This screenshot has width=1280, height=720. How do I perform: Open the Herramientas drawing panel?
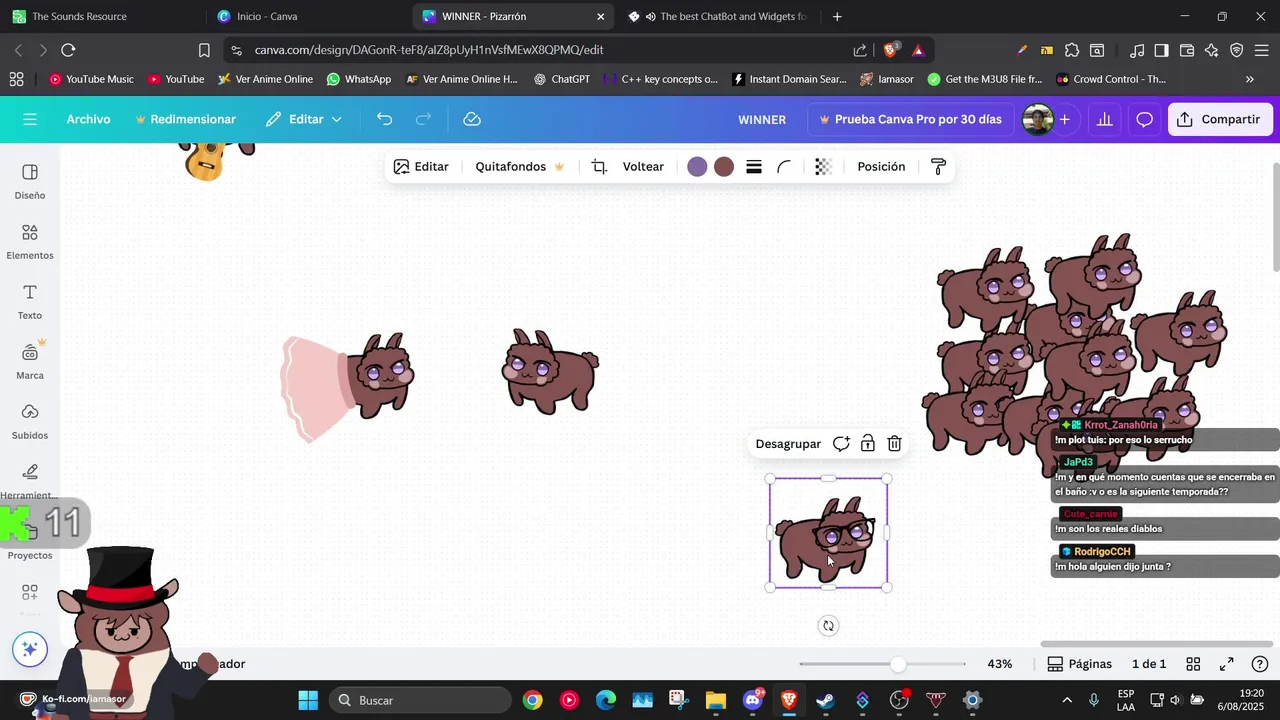(x=30, y=481)
